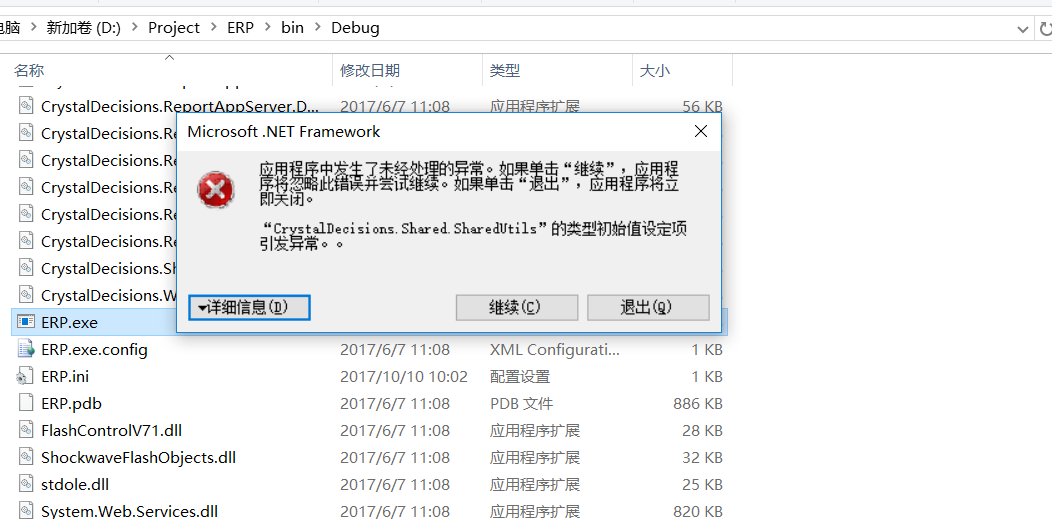Click the date 2017/10/10 10:02
Viewport: 1052px width, 519px height.
(404, 377)
